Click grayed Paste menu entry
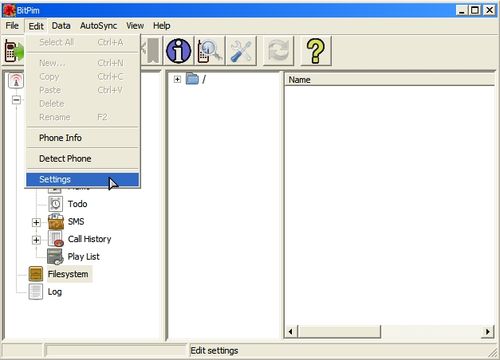Viewport: 500px width, 360px height. (83, 90)
